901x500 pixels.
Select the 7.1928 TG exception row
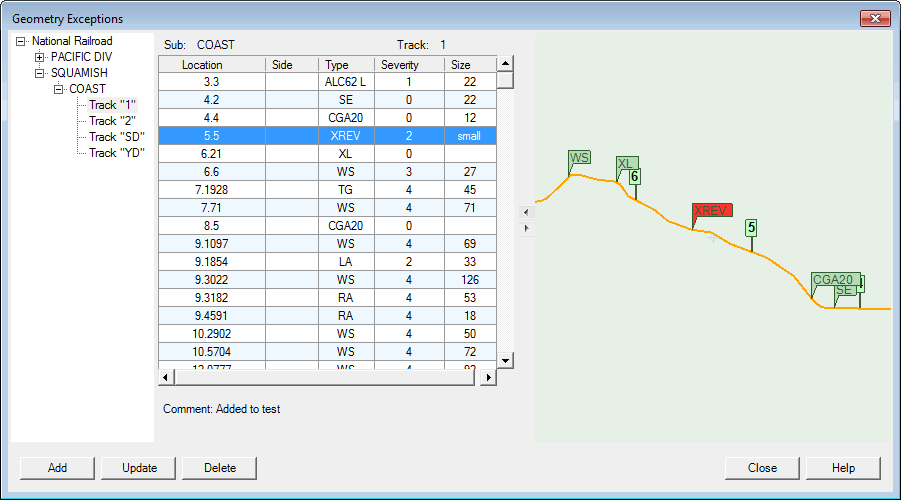327,190
